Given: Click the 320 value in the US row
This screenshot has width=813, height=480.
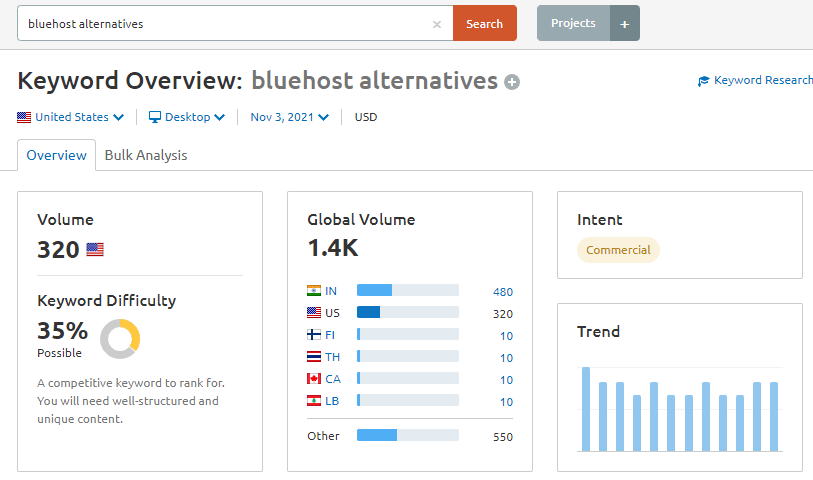Looking at the screenshot, I should [503, 314].
